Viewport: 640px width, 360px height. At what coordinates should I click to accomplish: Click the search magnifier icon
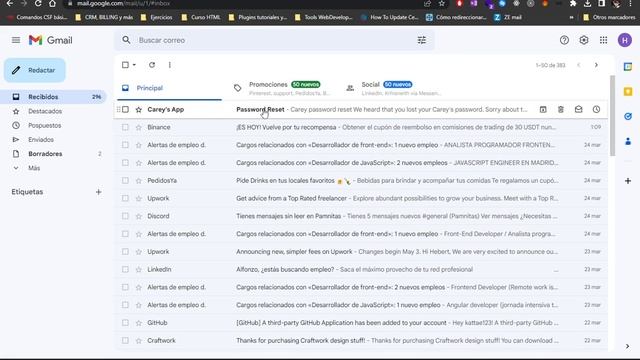(127, 40)
